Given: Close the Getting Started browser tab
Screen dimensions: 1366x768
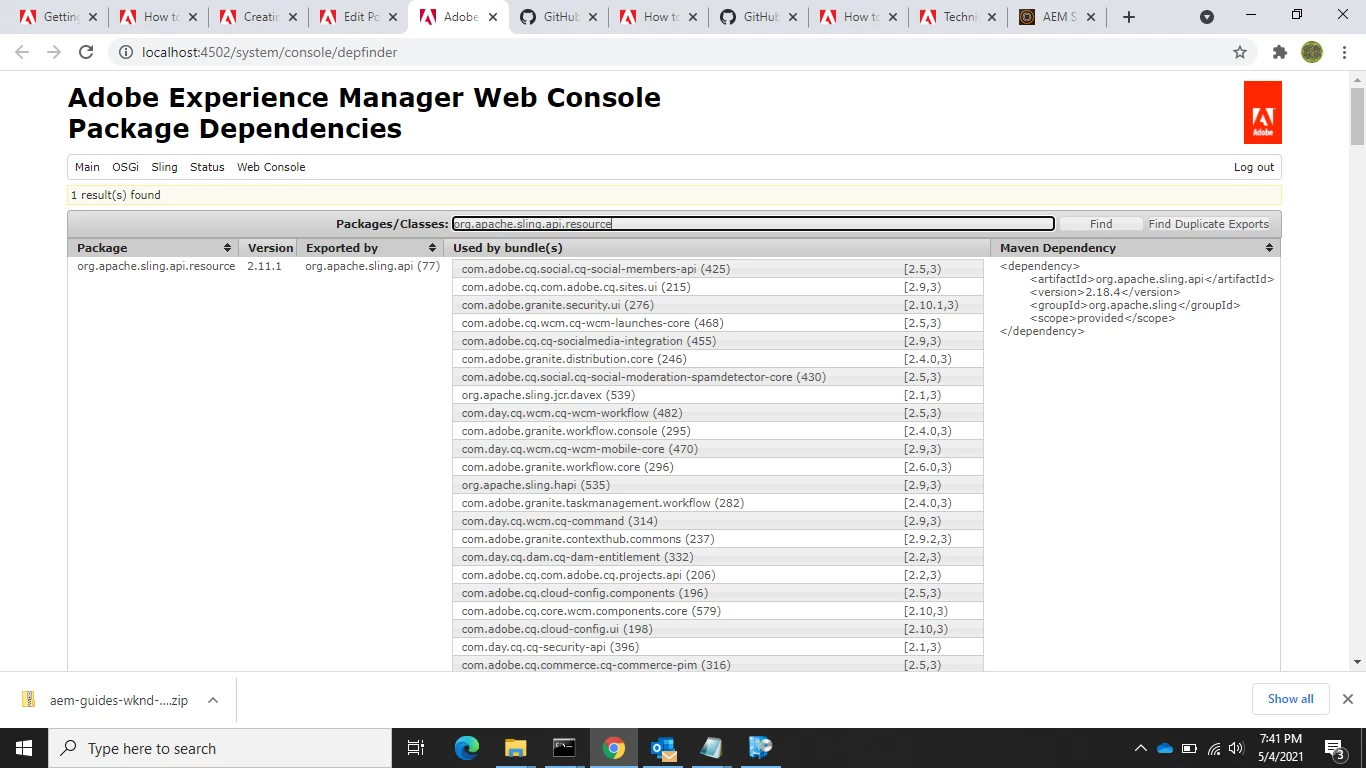Looking at the screenshot, I should [x=93, y=17].
